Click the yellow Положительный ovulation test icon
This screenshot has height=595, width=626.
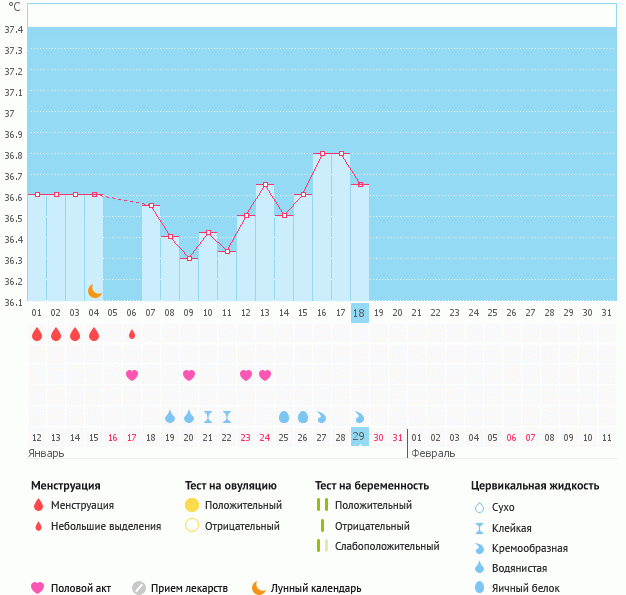[x=192, y=505]
